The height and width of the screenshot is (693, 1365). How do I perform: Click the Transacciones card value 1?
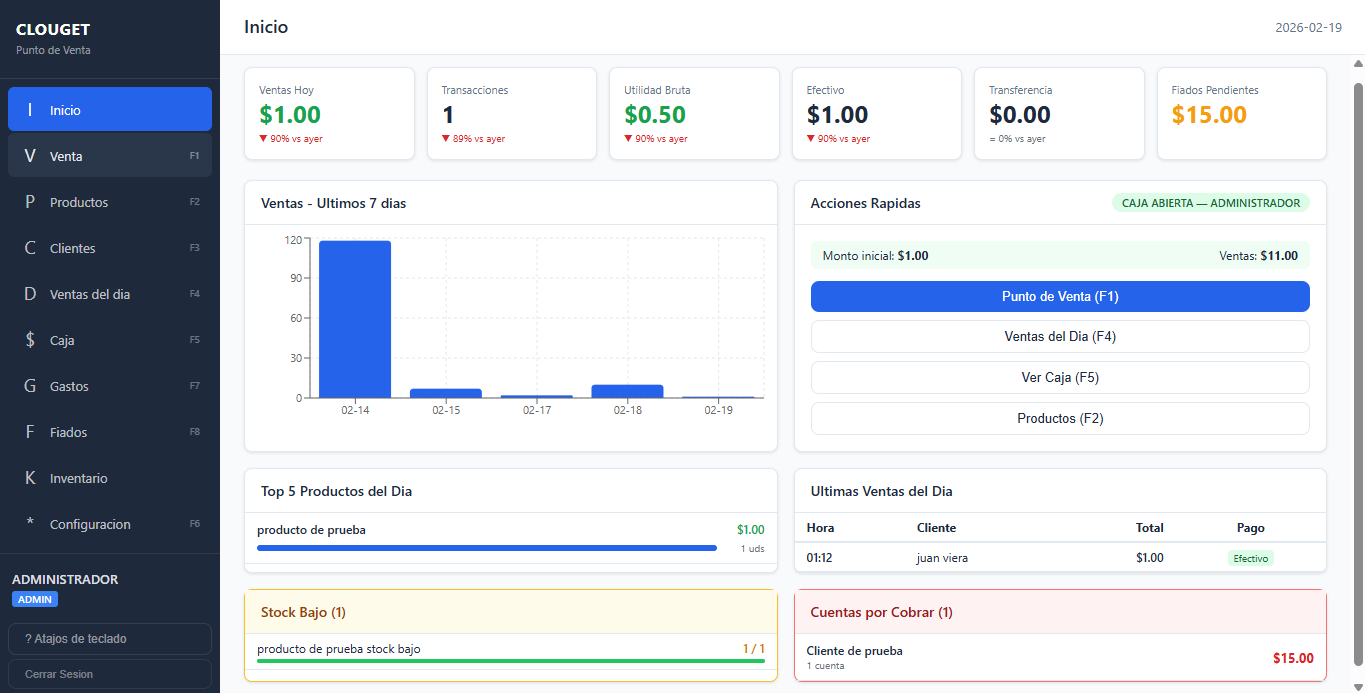(448, 115)
